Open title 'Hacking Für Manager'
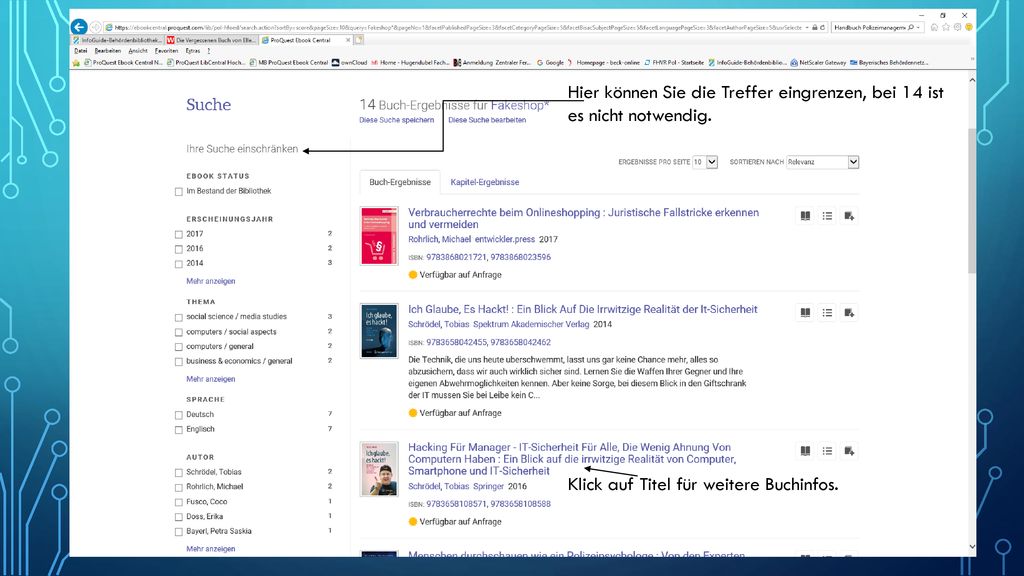Screen dimensions: 1024x576 [572, 459]
